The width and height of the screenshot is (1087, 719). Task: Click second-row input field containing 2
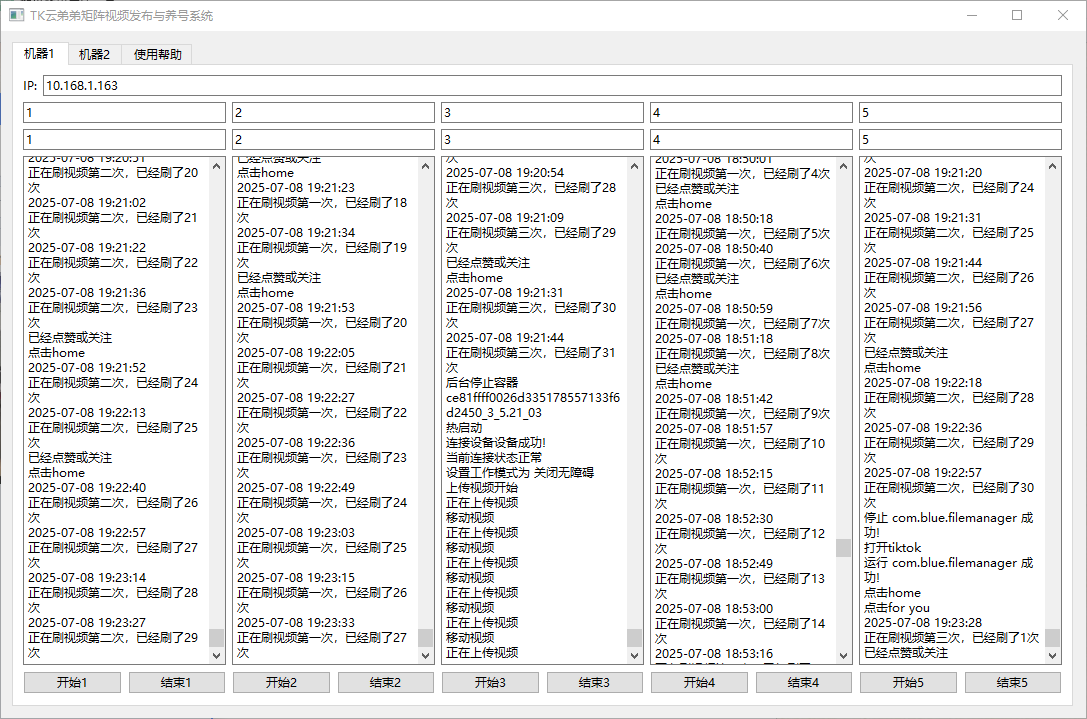(x=333, y=139)
